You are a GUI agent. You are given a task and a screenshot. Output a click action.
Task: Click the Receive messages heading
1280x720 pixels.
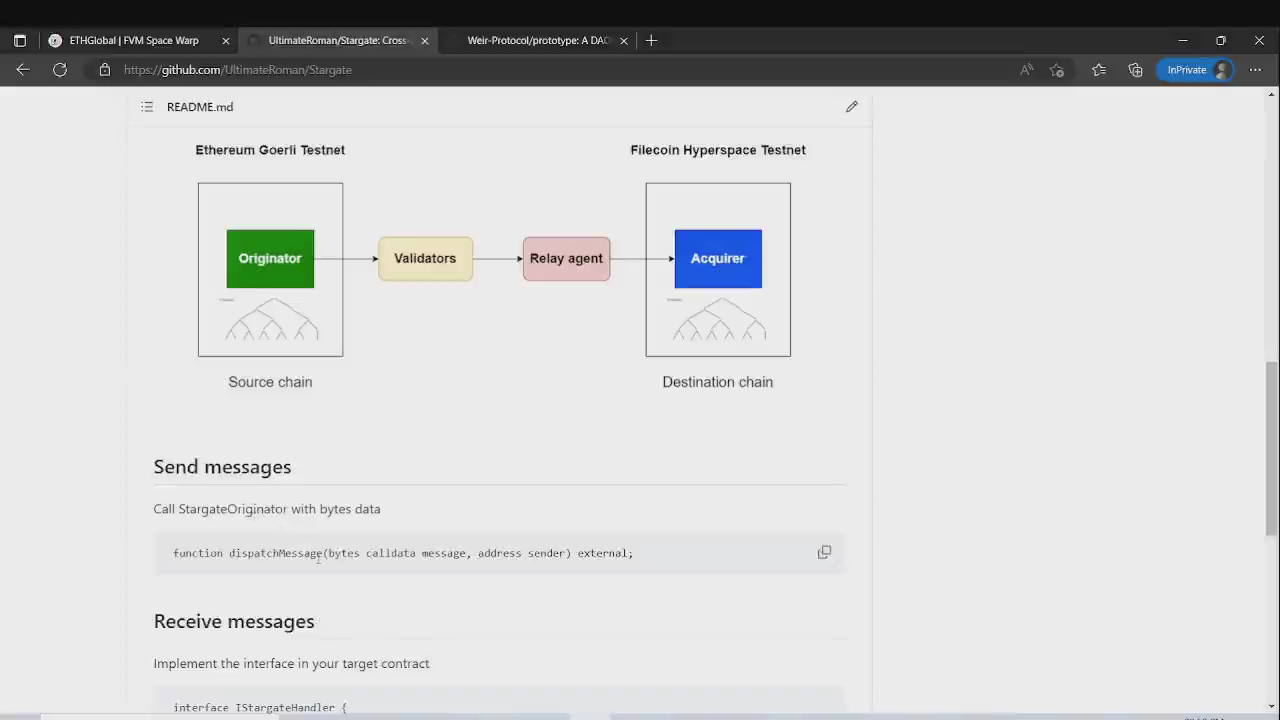234,621
